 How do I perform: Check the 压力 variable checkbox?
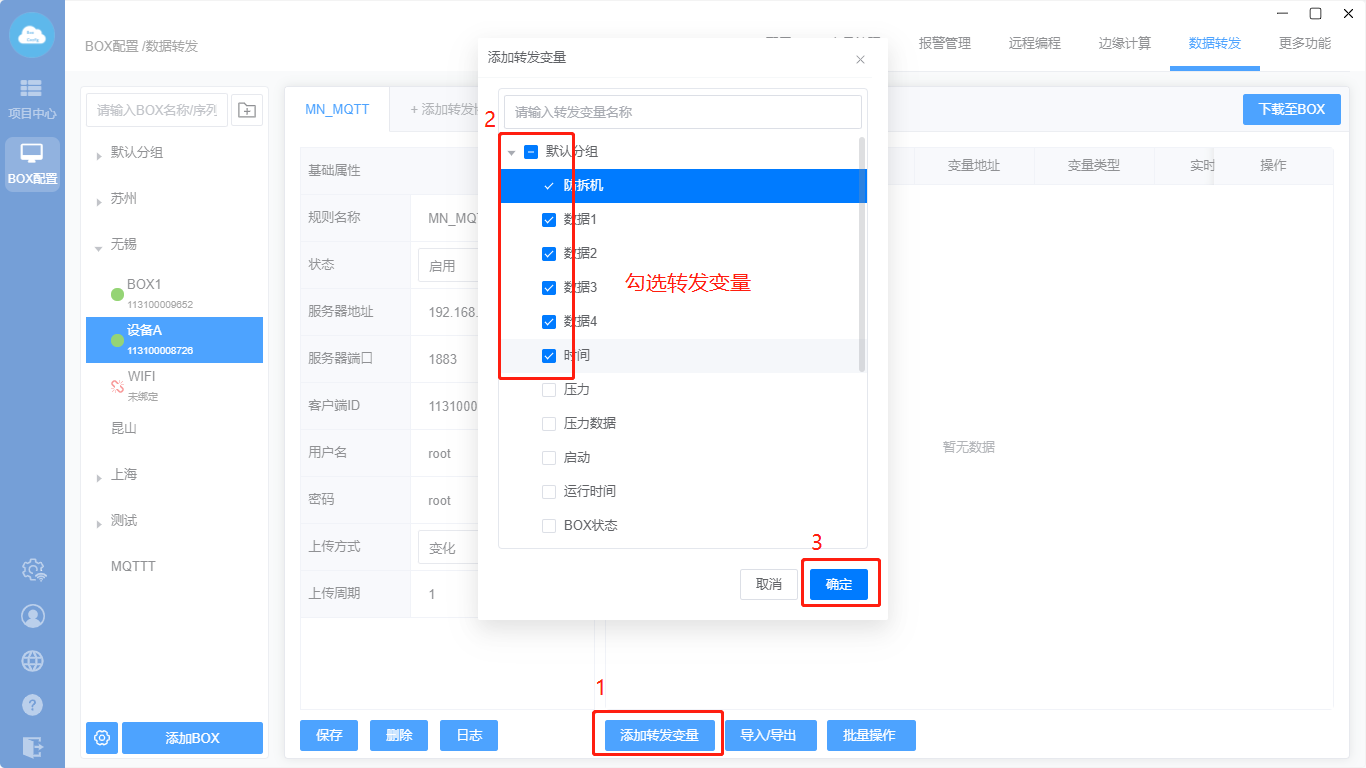coord(548,390)
